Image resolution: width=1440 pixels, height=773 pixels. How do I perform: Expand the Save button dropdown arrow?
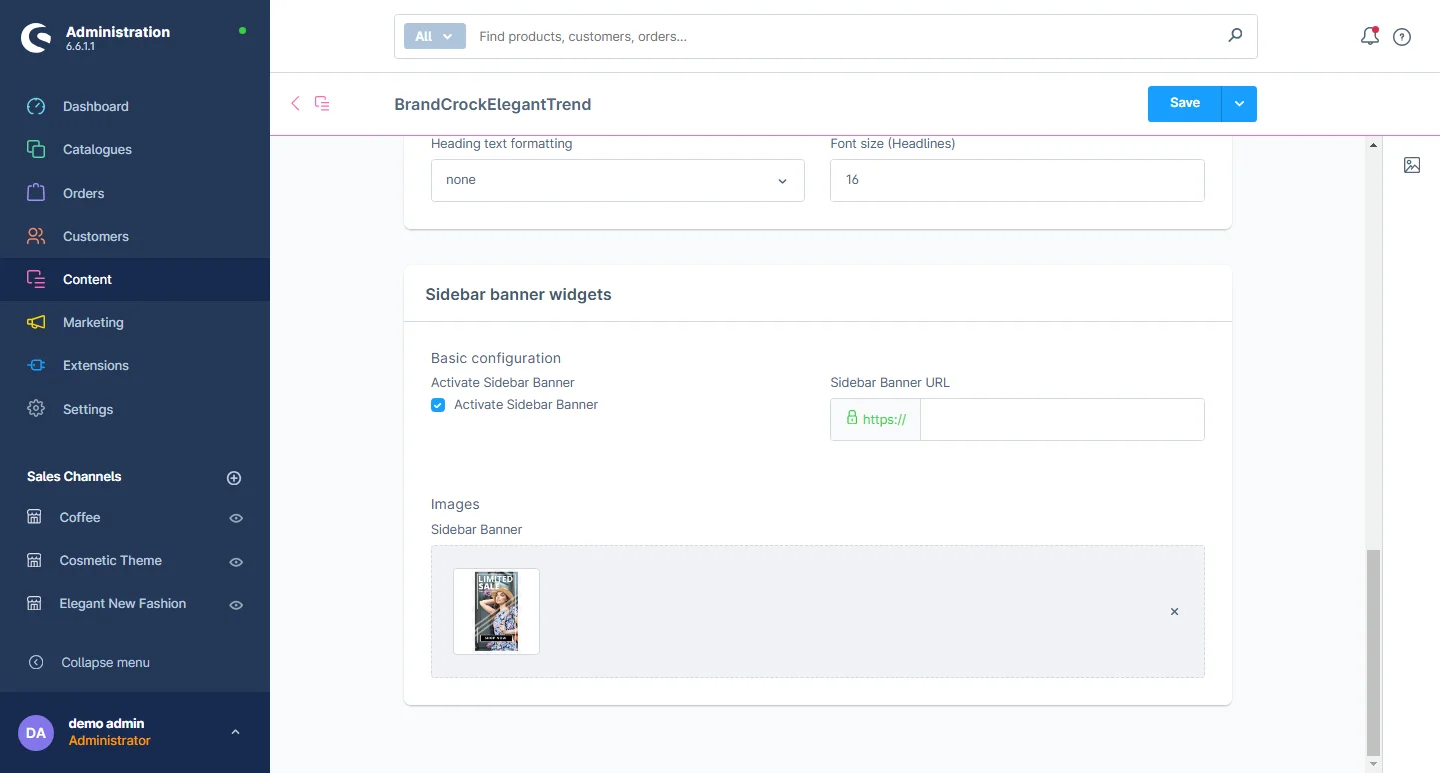pyautogui.click(x=1239, y=103)
